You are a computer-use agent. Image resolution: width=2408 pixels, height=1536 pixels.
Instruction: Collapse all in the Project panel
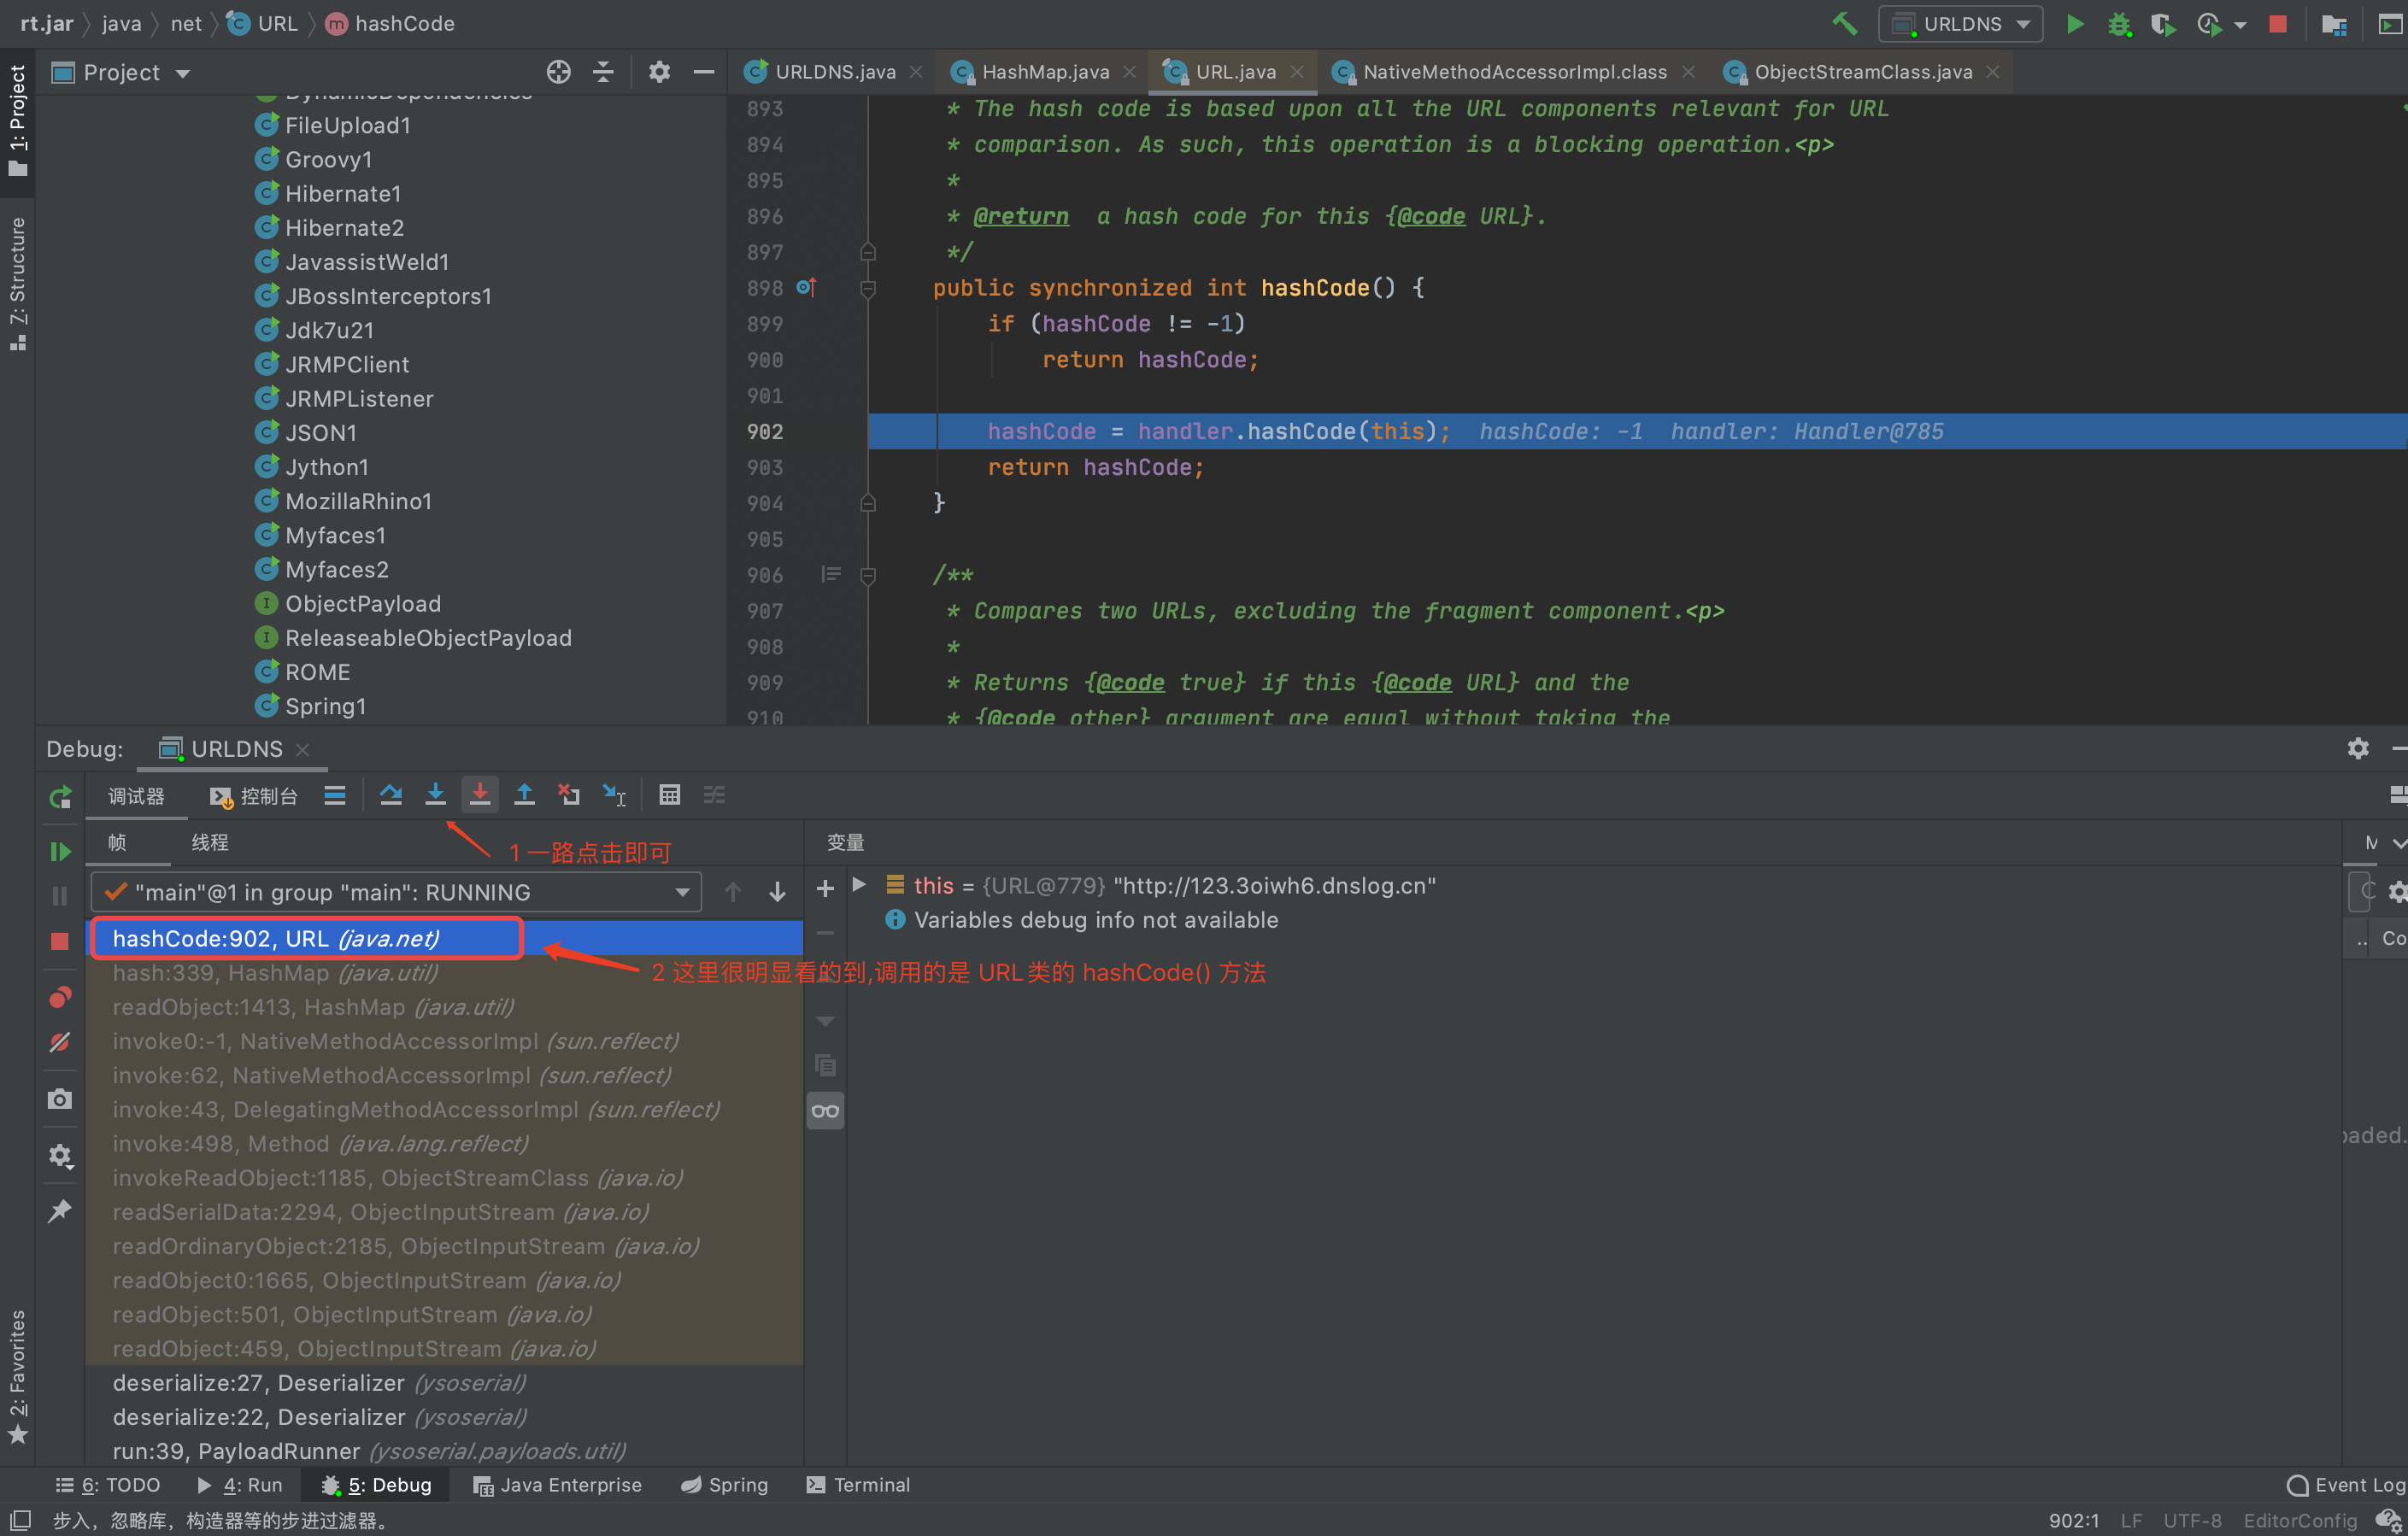(x=603, y=72)
